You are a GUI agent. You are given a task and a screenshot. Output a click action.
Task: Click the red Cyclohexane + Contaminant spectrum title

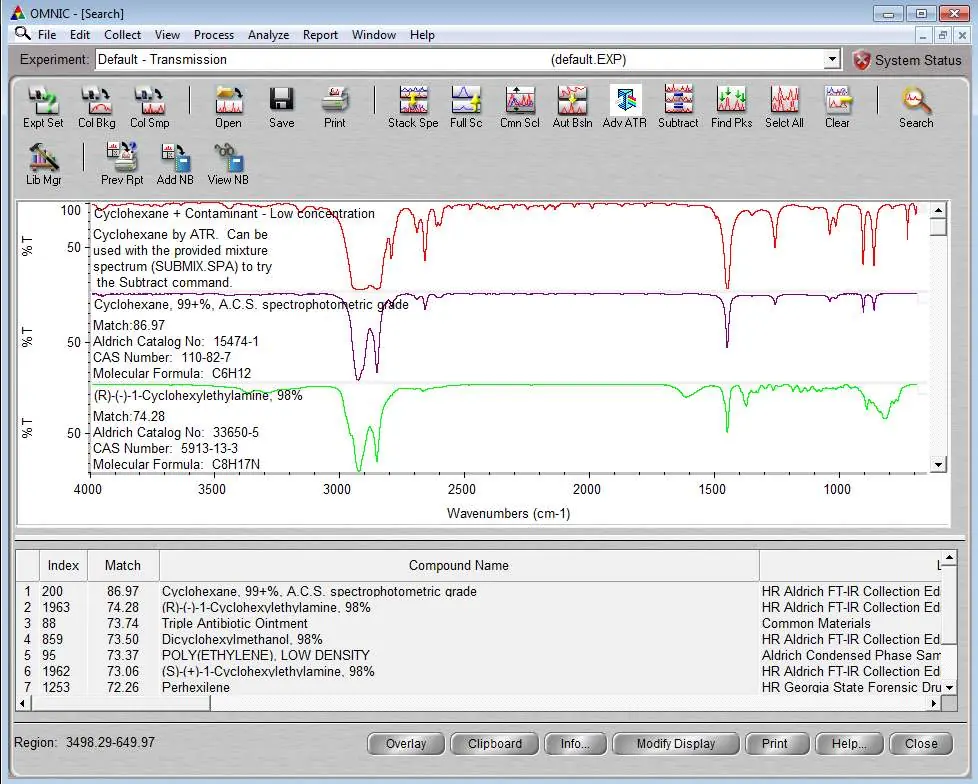(x=234, y=213)
